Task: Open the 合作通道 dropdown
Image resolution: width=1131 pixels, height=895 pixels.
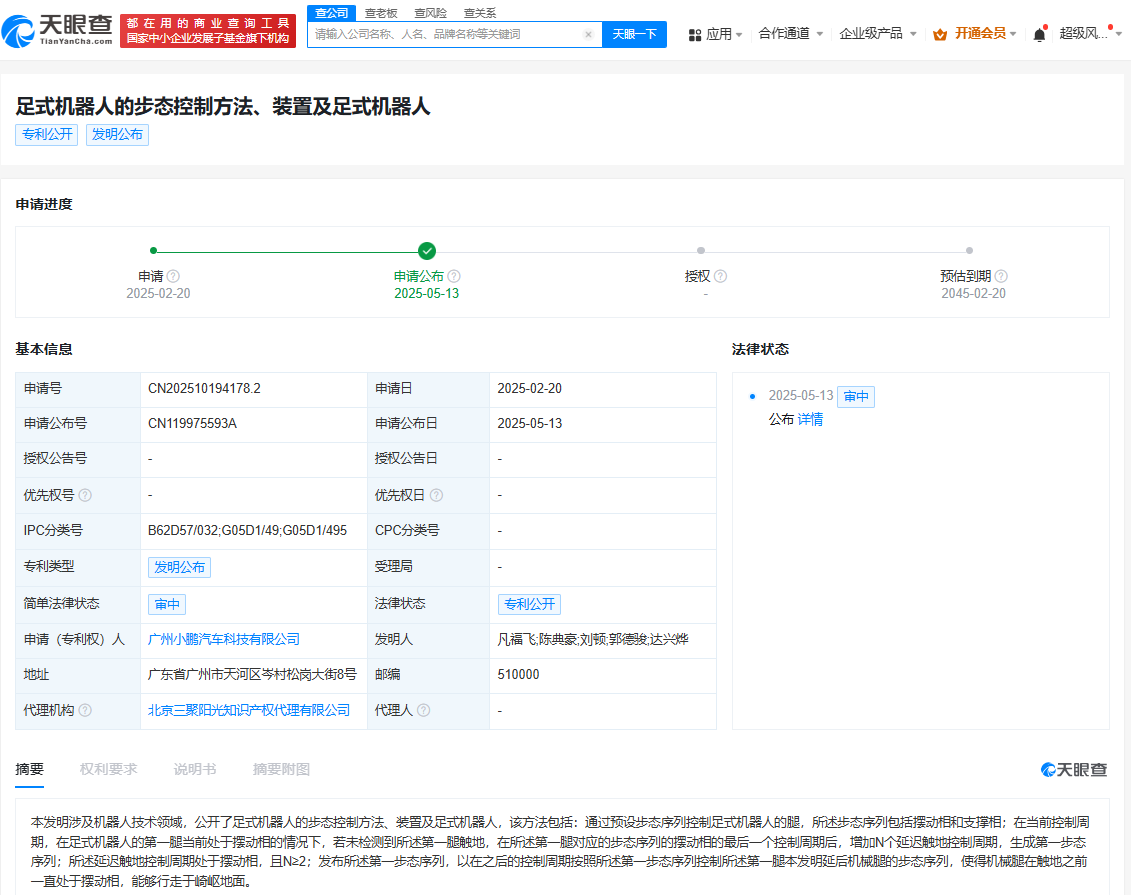Action: [790, 34]
